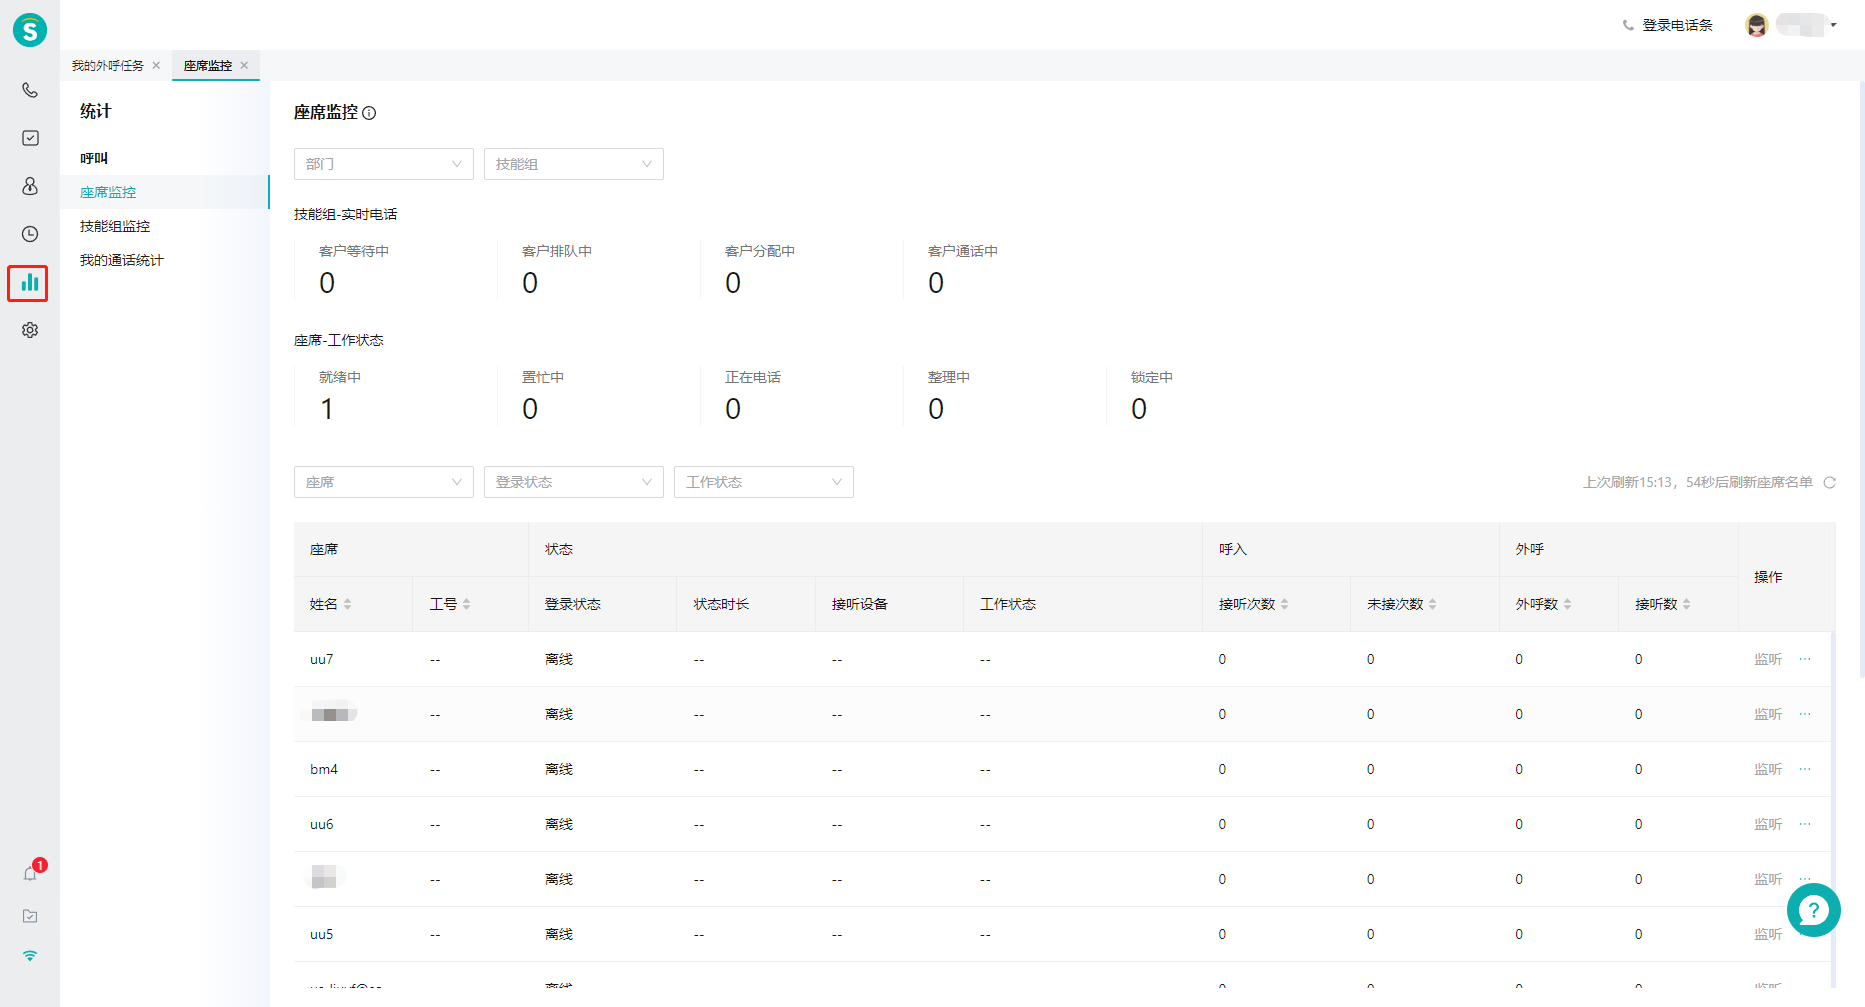Open the settings gear sidebar icon
This screenshot has height=1007, width=1865.
click(x=30, y=330)
